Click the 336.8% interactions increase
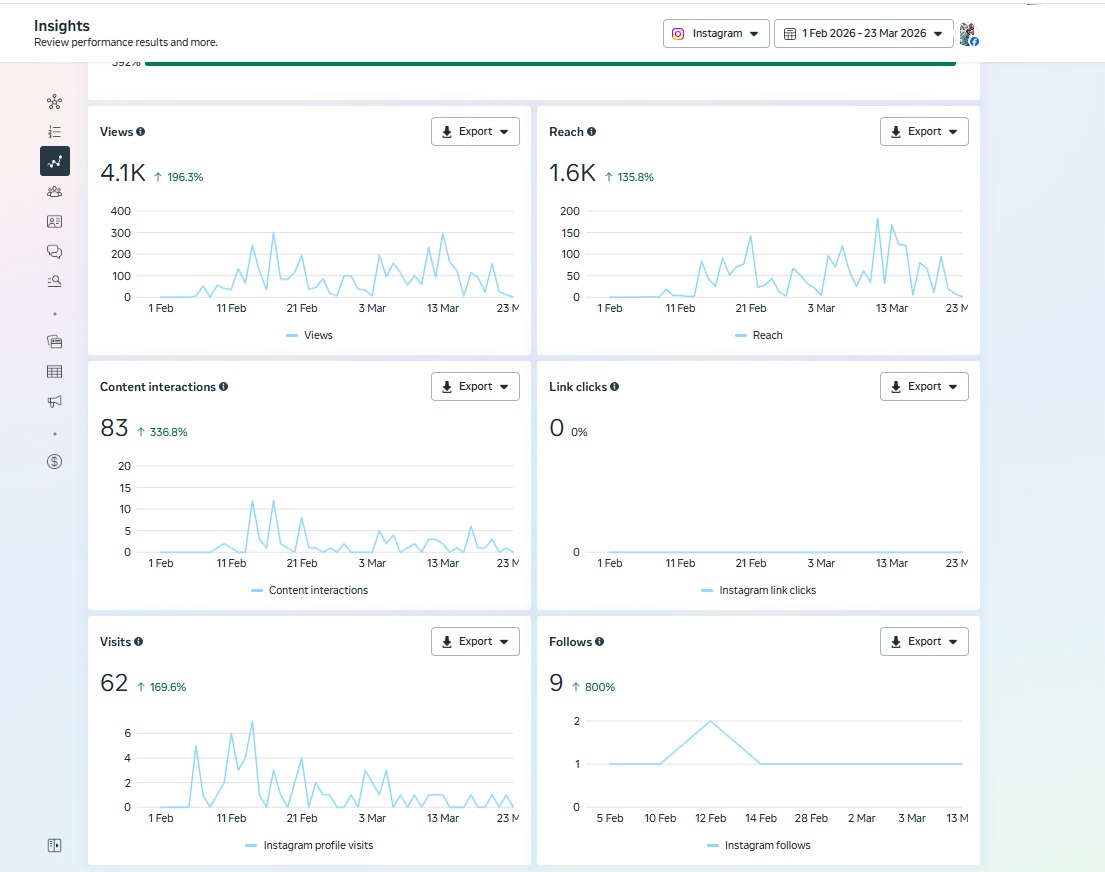 point(162,432)
